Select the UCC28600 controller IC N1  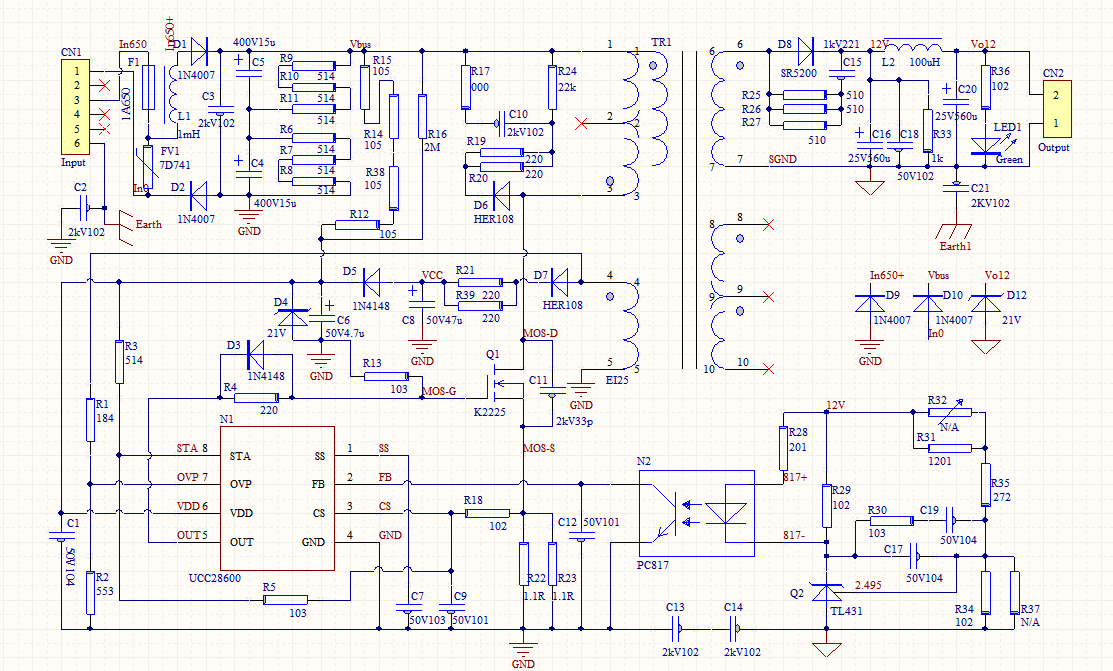coord(278,498)
